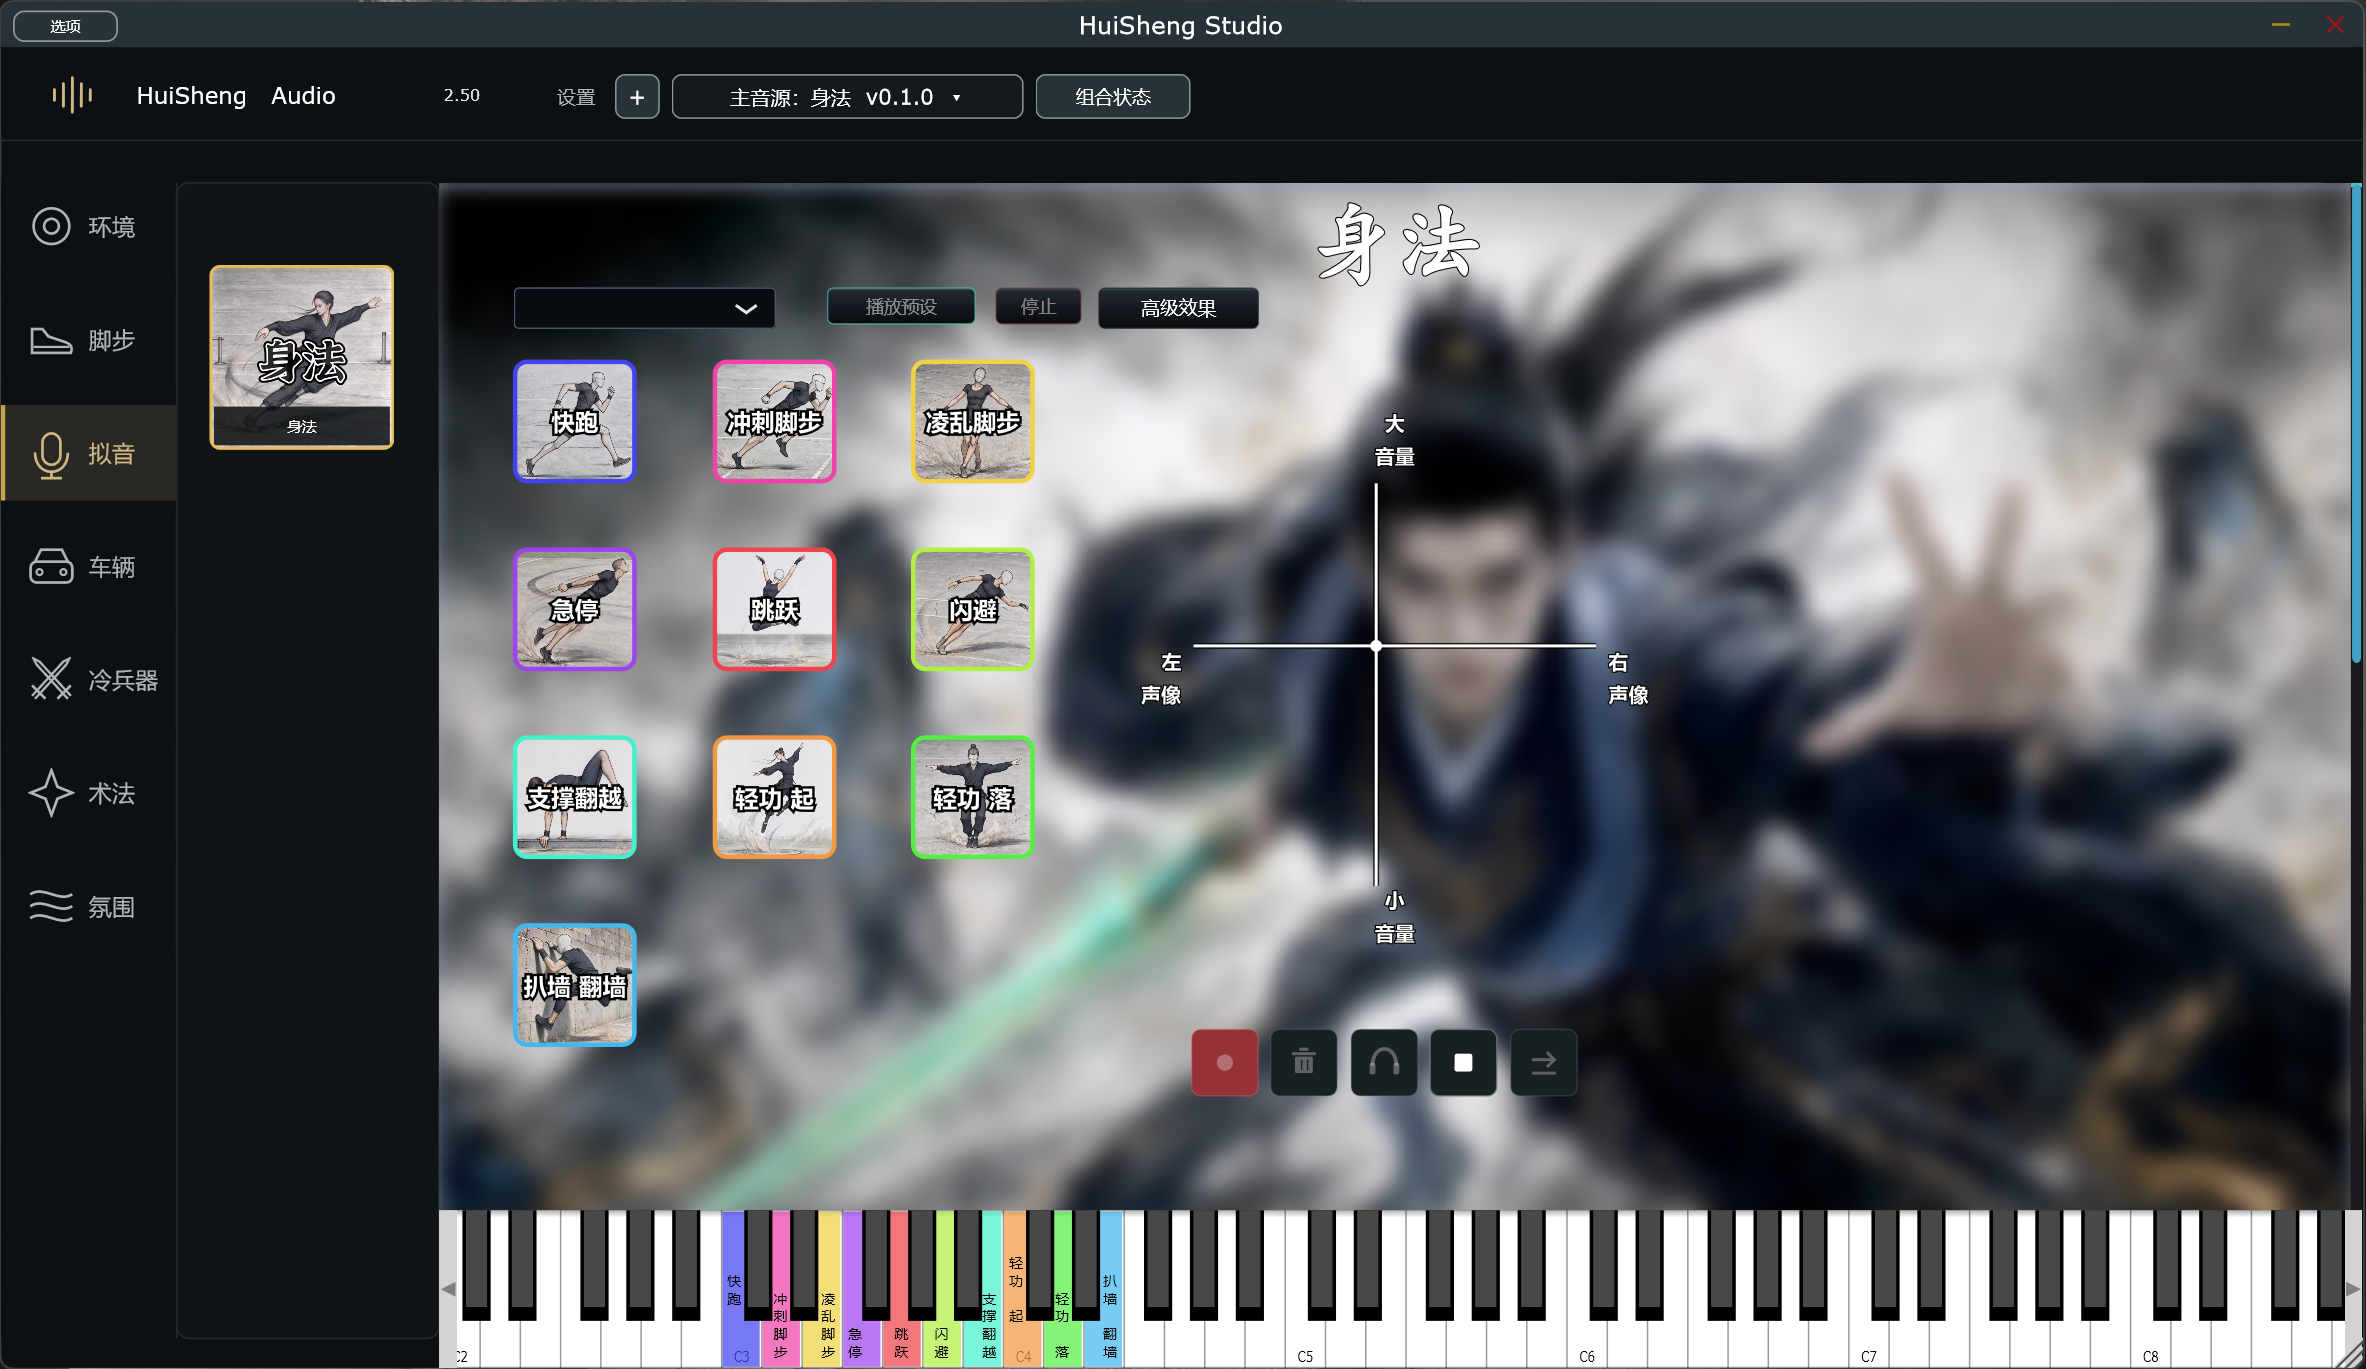The width and height of the screenshot is (2366, 1369).
Task: Start recording with the red record button
Action: [1224, 1062]
